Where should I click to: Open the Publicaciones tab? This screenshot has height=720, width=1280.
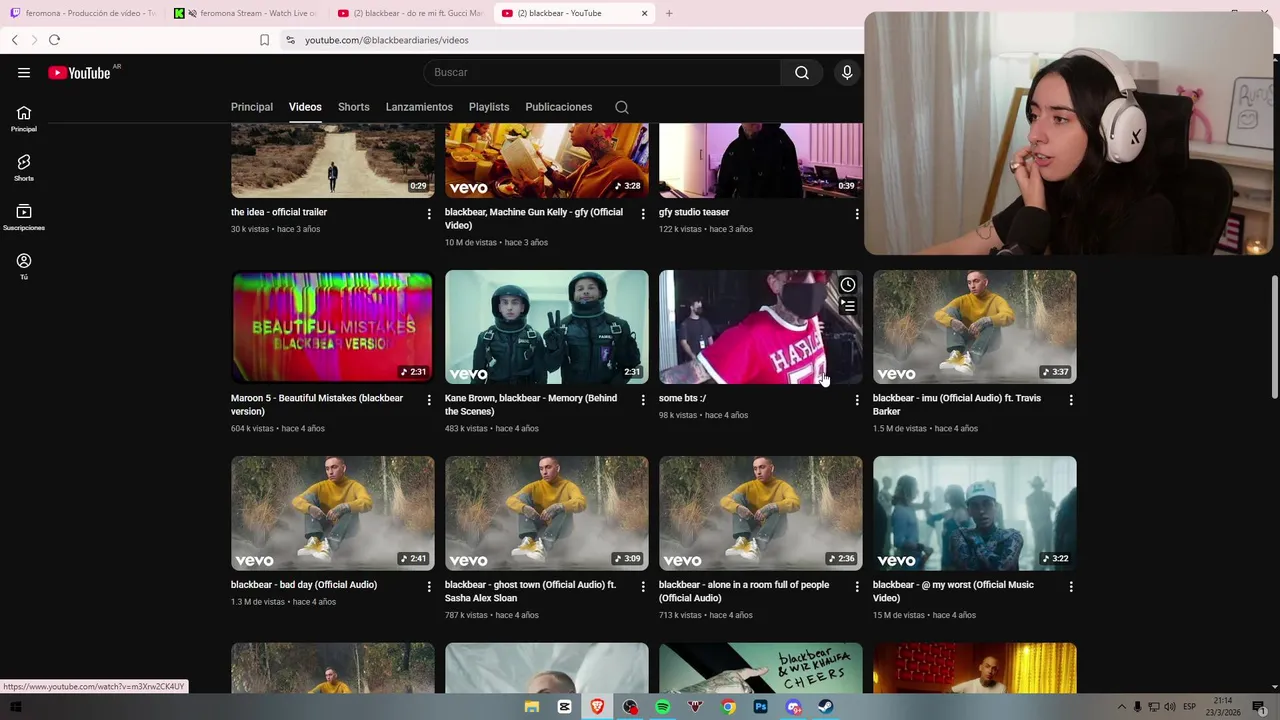[559, 107]
